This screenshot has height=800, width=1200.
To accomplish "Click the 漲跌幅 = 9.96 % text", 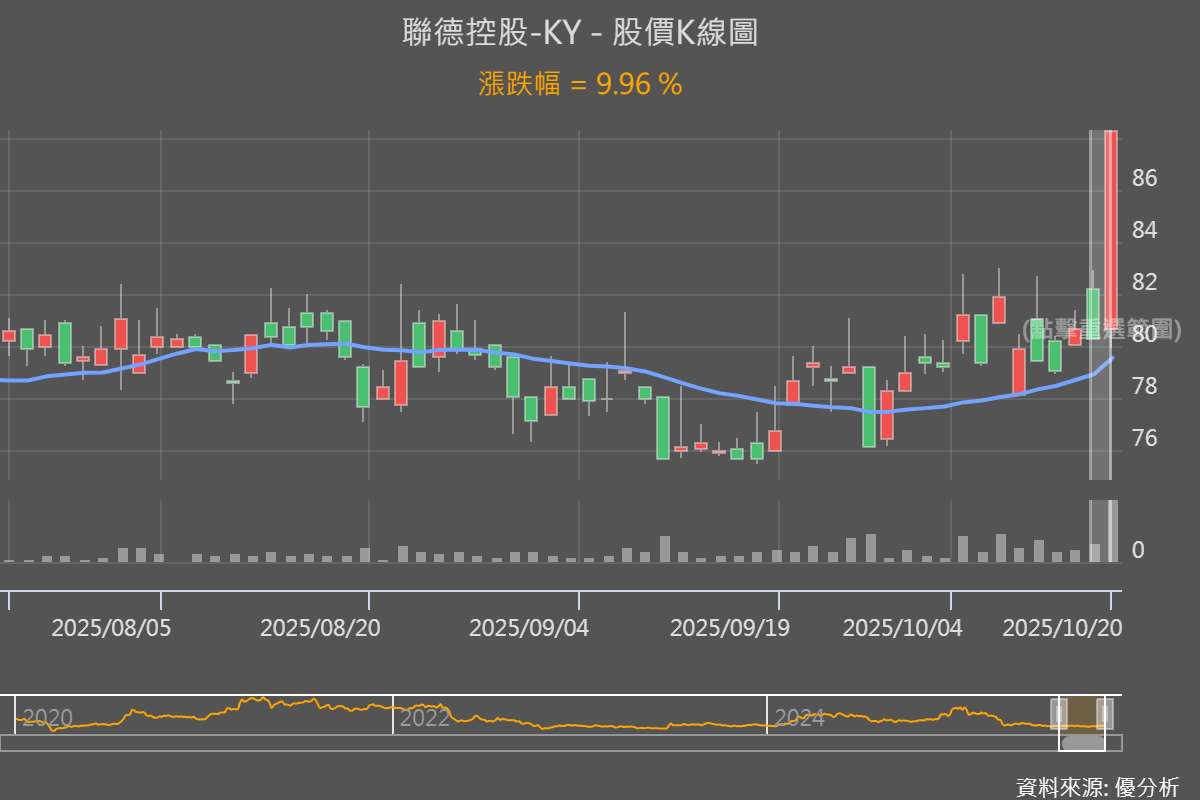I will click(x=580, y=84).
